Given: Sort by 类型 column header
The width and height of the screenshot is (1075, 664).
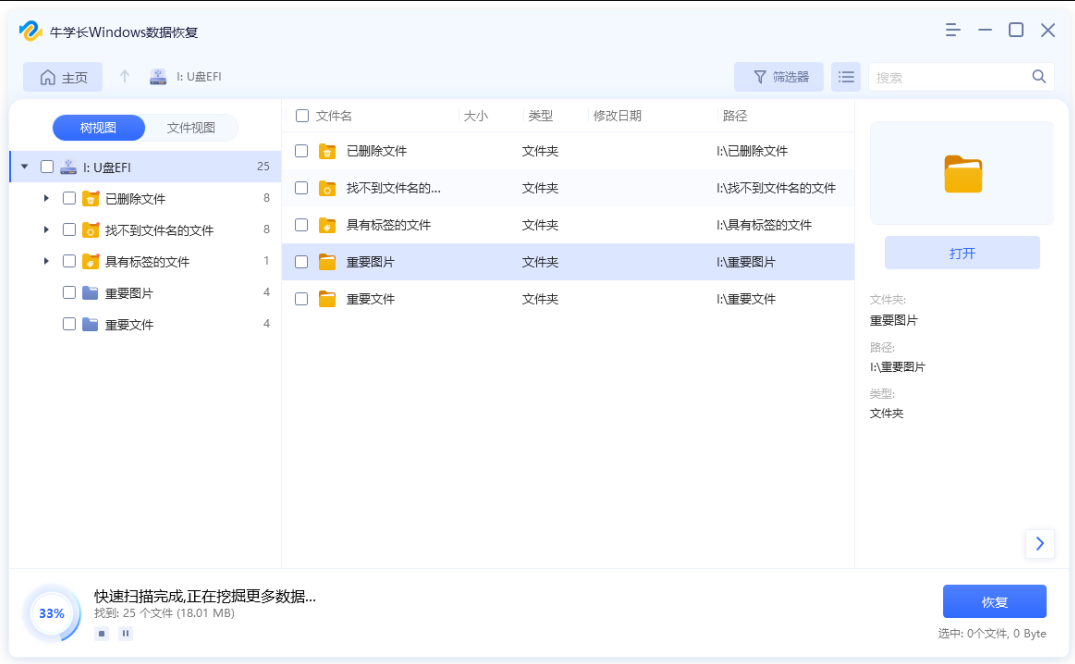Looking at the screenshot, I should (x=540, y=116).
